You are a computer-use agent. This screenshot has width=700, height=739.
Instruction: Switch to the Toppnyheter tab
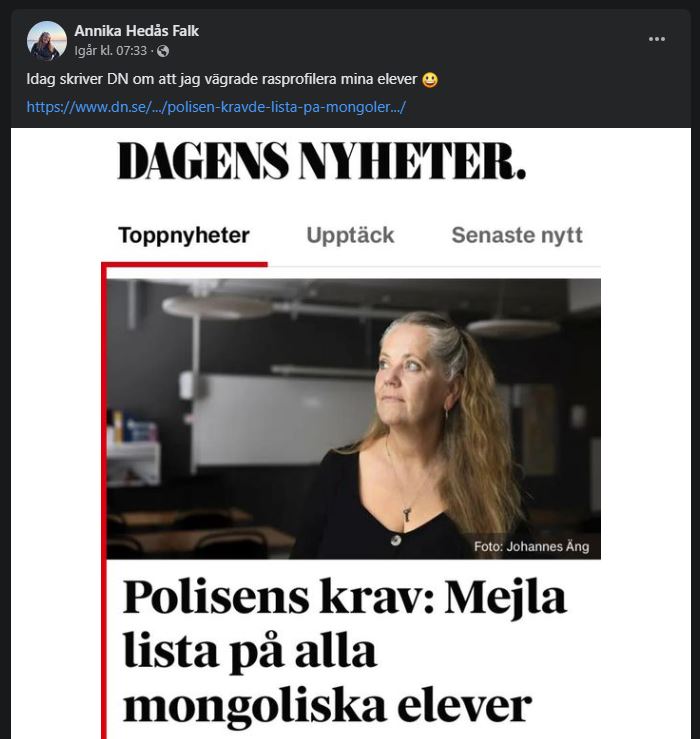point(184,236)
